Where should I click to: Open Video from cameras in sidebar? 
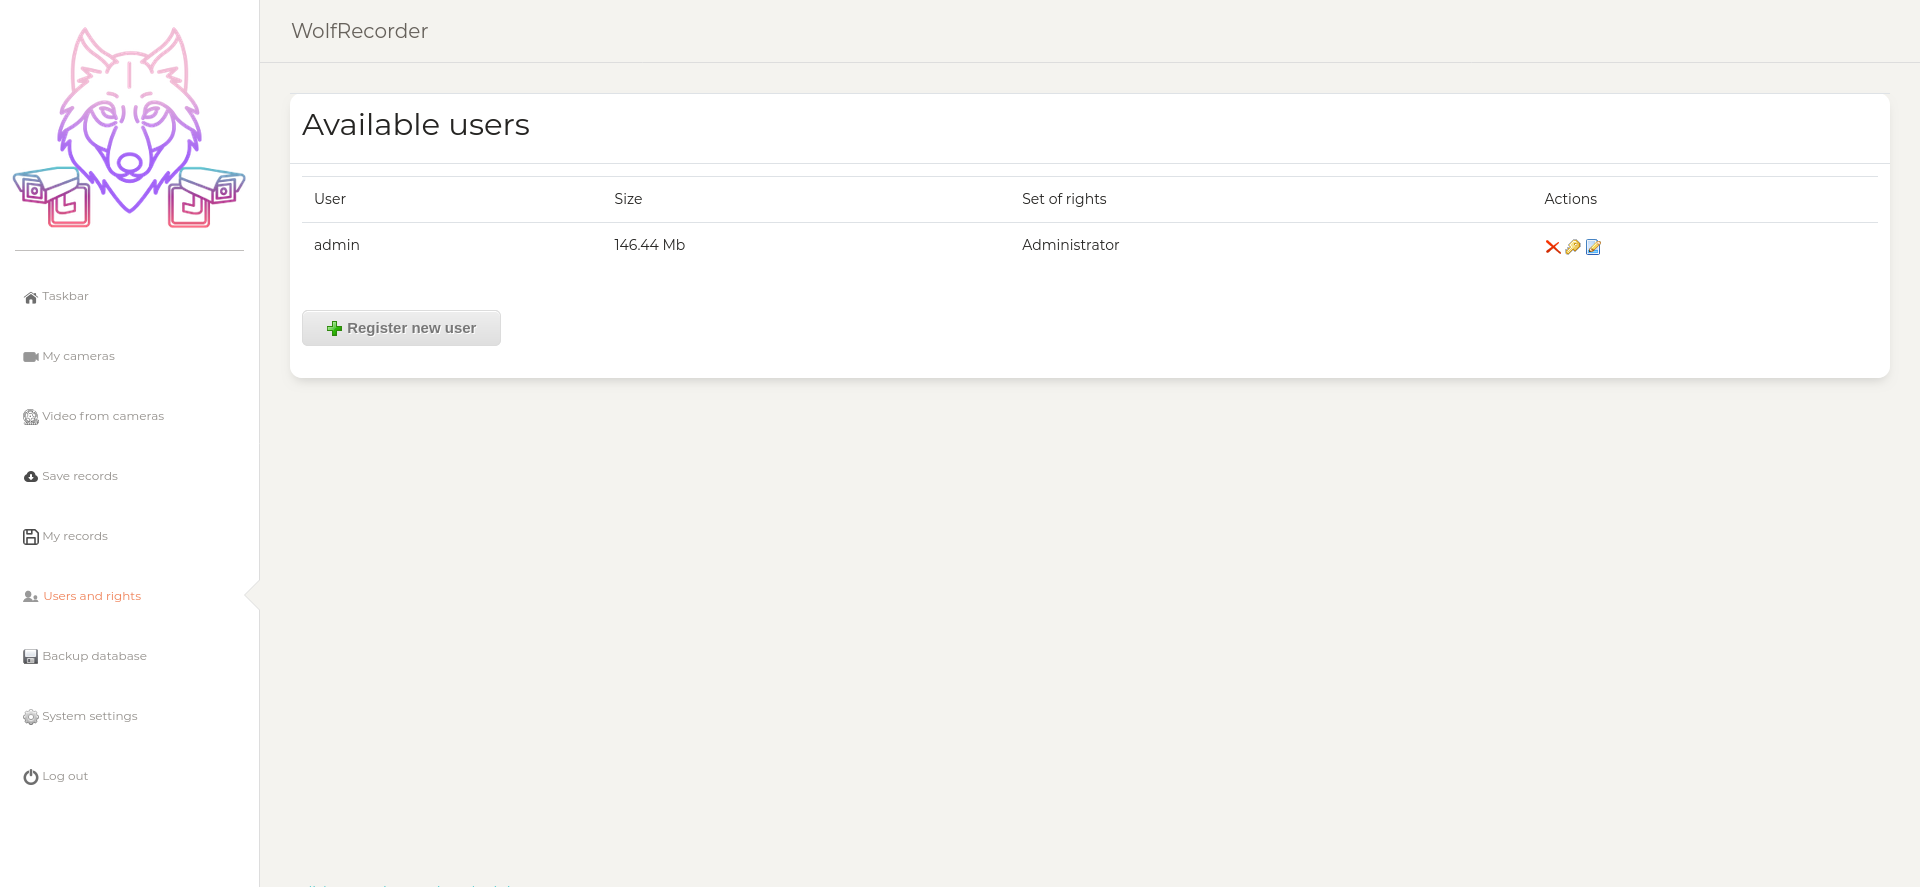pyautogui.click(x=102, y=416)
